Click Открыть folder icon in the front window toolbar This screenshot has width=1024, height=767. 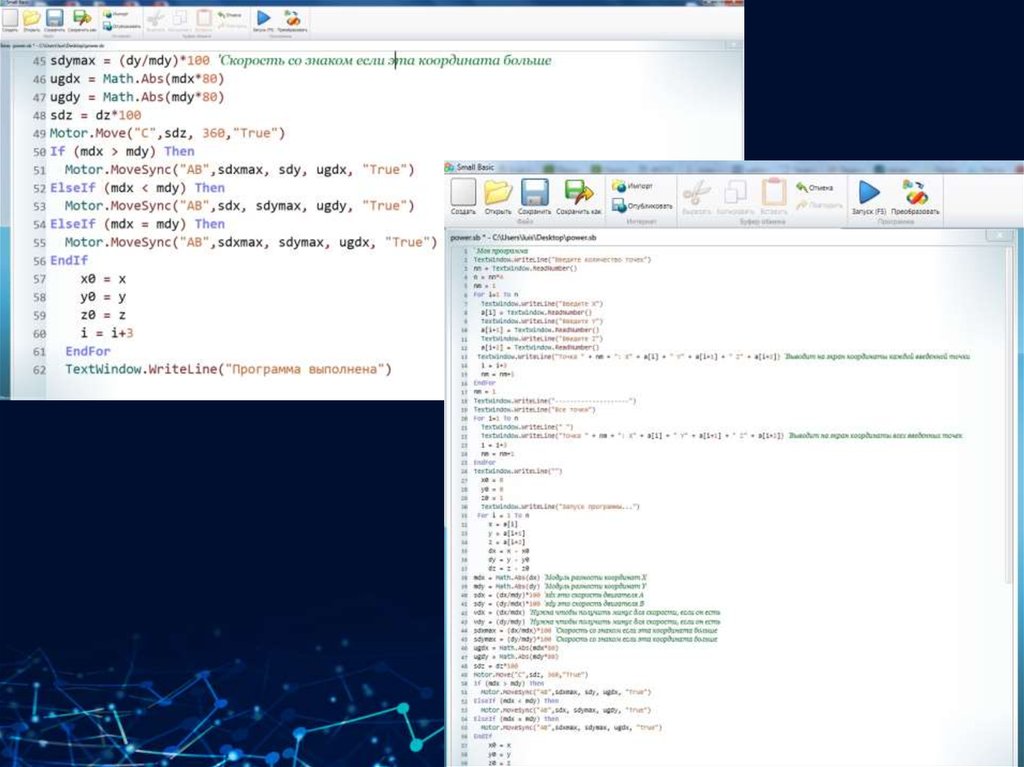498,193
